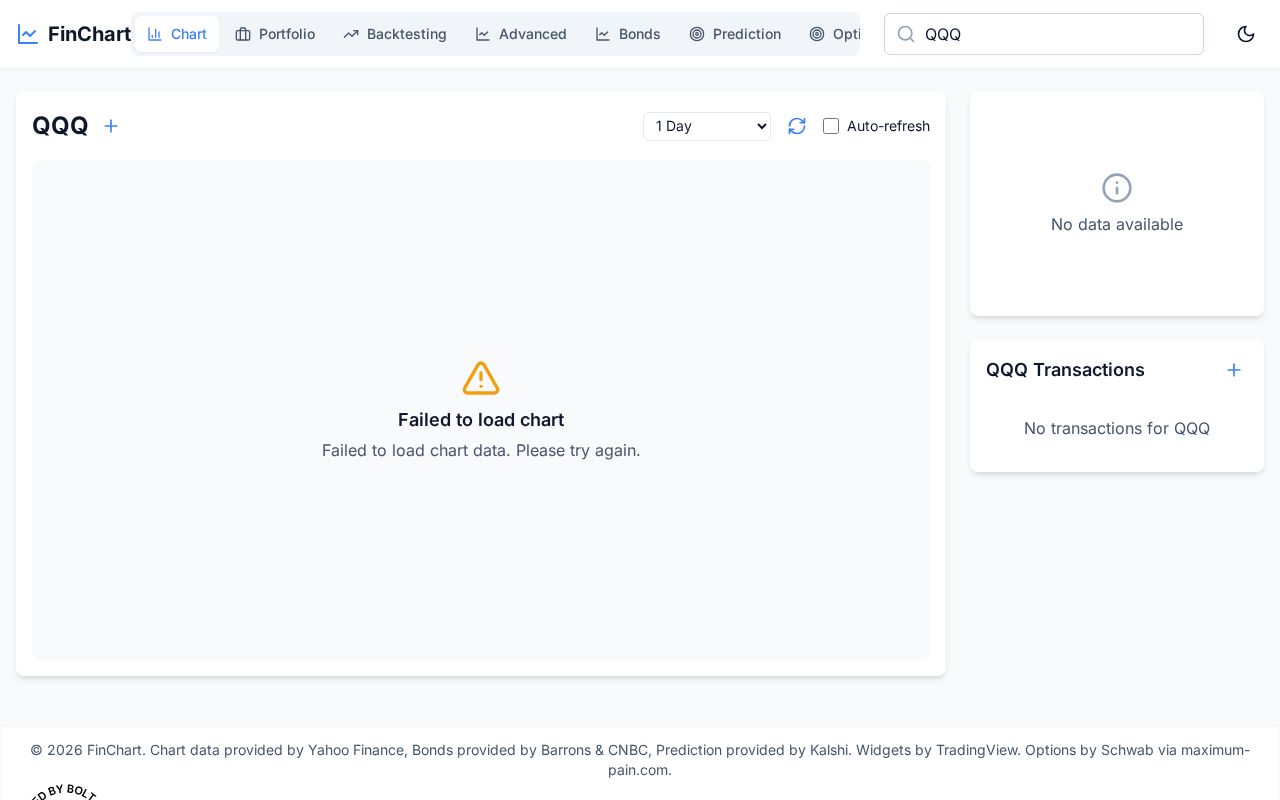Click the FinChart brand name
The image size is (1280, 800).
[89, 34]
